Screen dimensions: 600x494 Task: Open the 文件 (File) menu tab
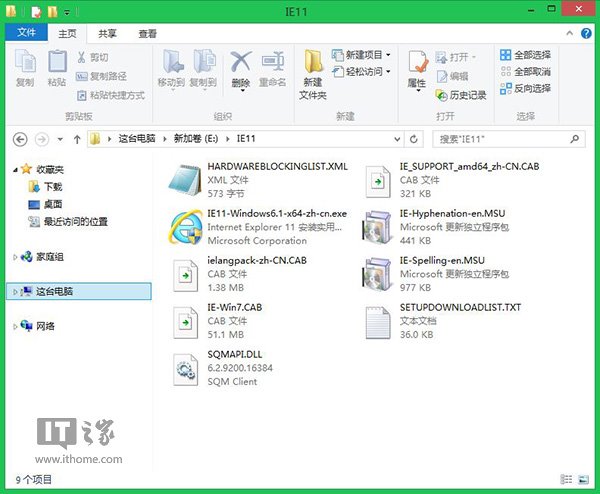coord(26,32)
